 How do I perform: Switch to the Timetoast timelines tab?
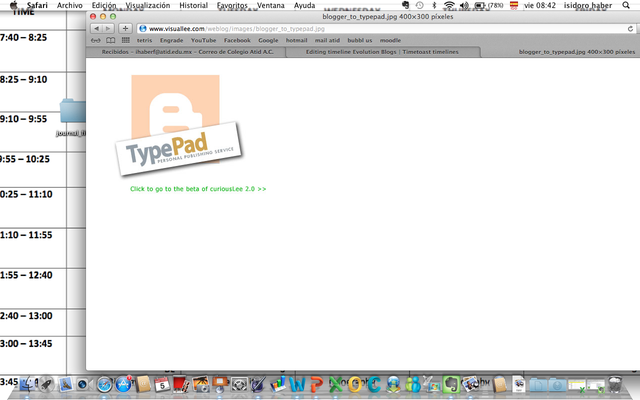tap(382, 52)
